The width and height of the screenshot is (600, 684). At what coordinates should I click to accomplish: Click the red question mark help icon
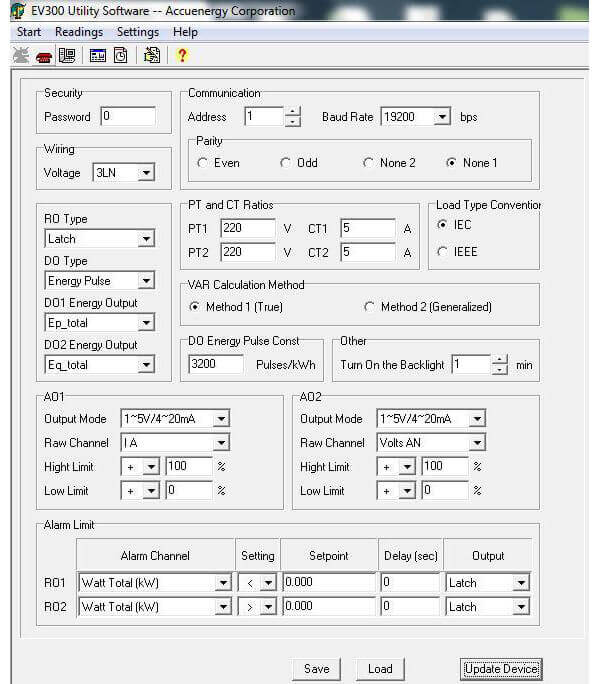[x=181, y=56]
